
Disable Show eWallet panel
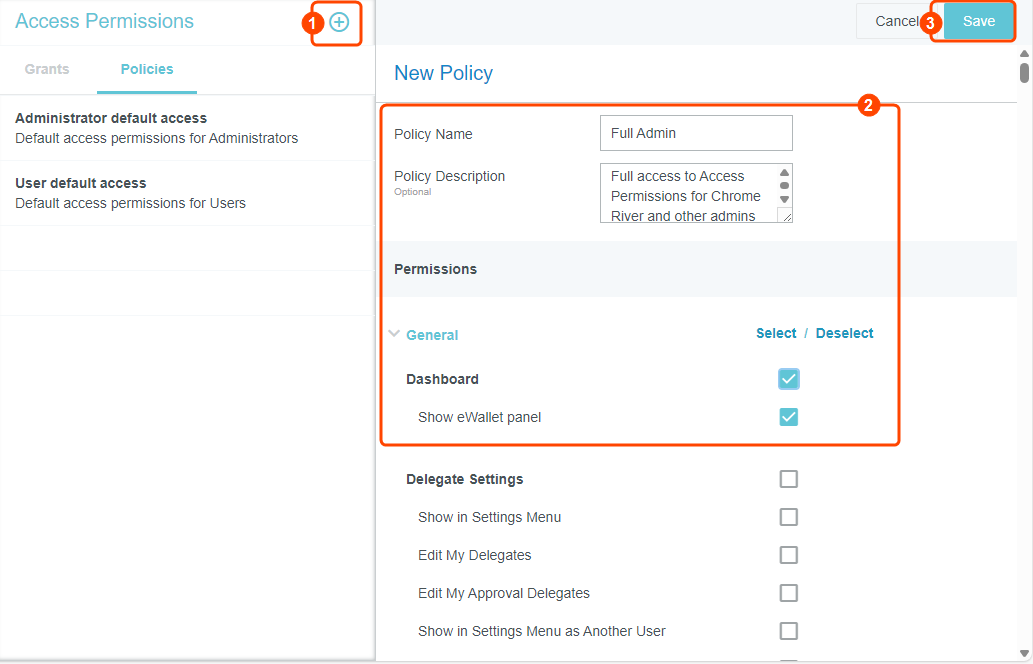(x=788, y=417)
